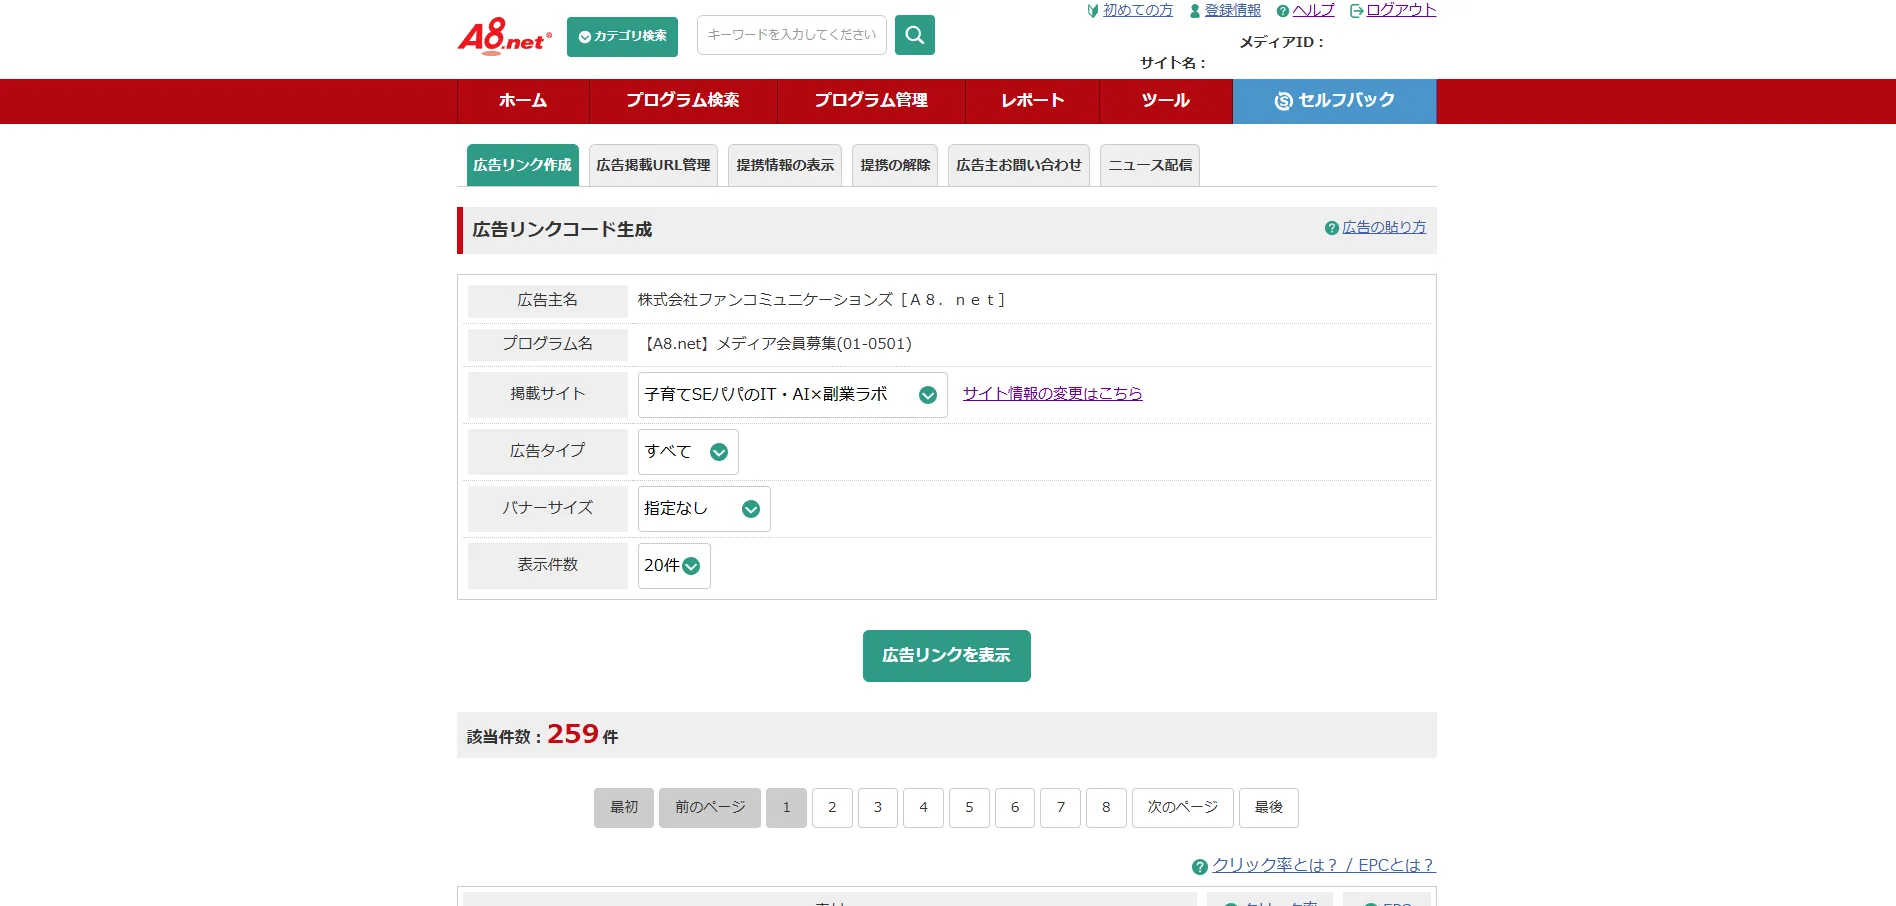Expand the バナーサイズ dropdown
The height and width of the screenshot is (906, 1896).
click(x=704, y=509)
